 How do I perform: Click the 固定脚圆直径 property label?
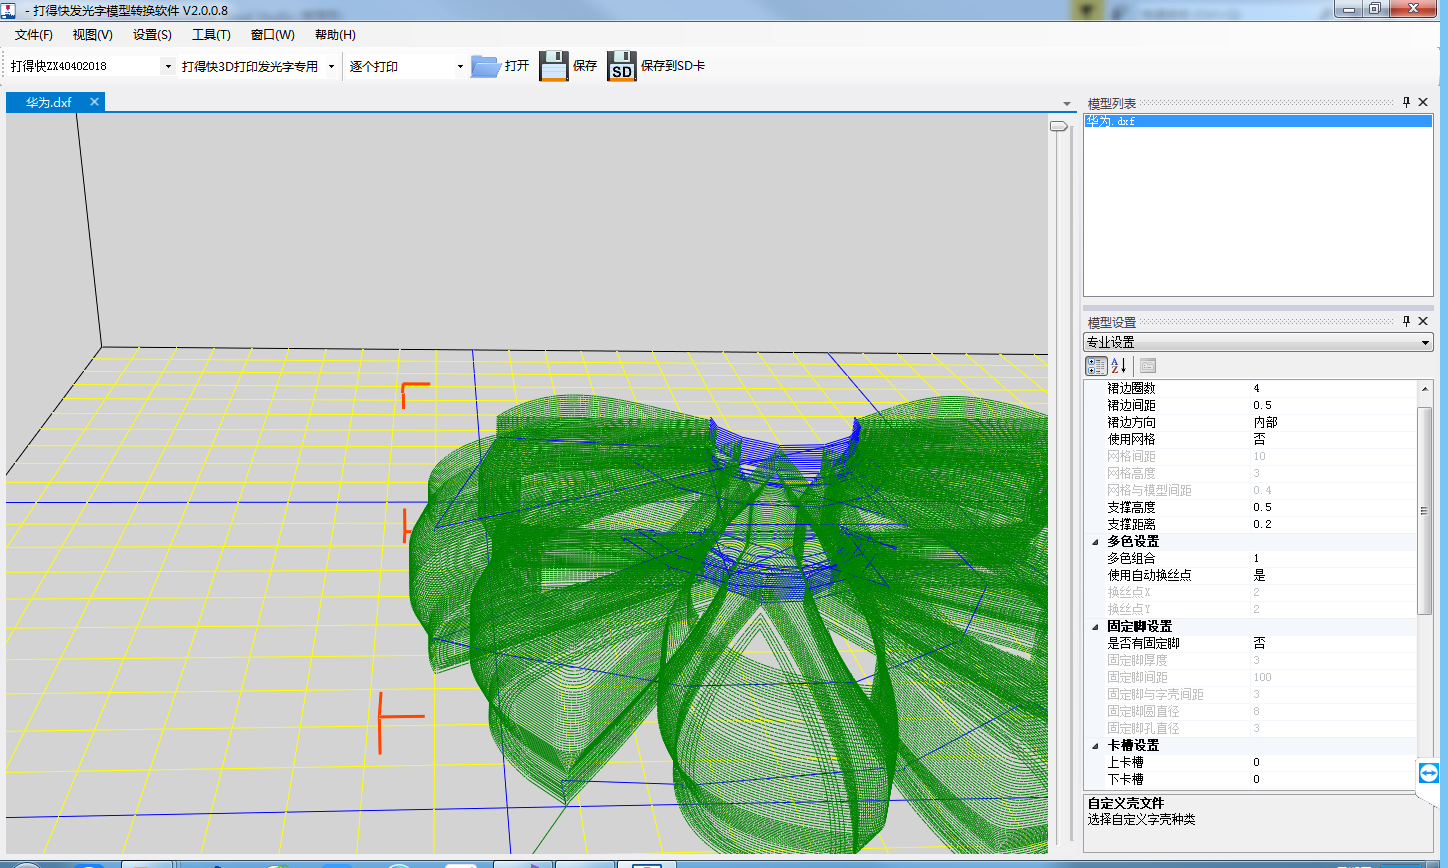coord(1143,711)
